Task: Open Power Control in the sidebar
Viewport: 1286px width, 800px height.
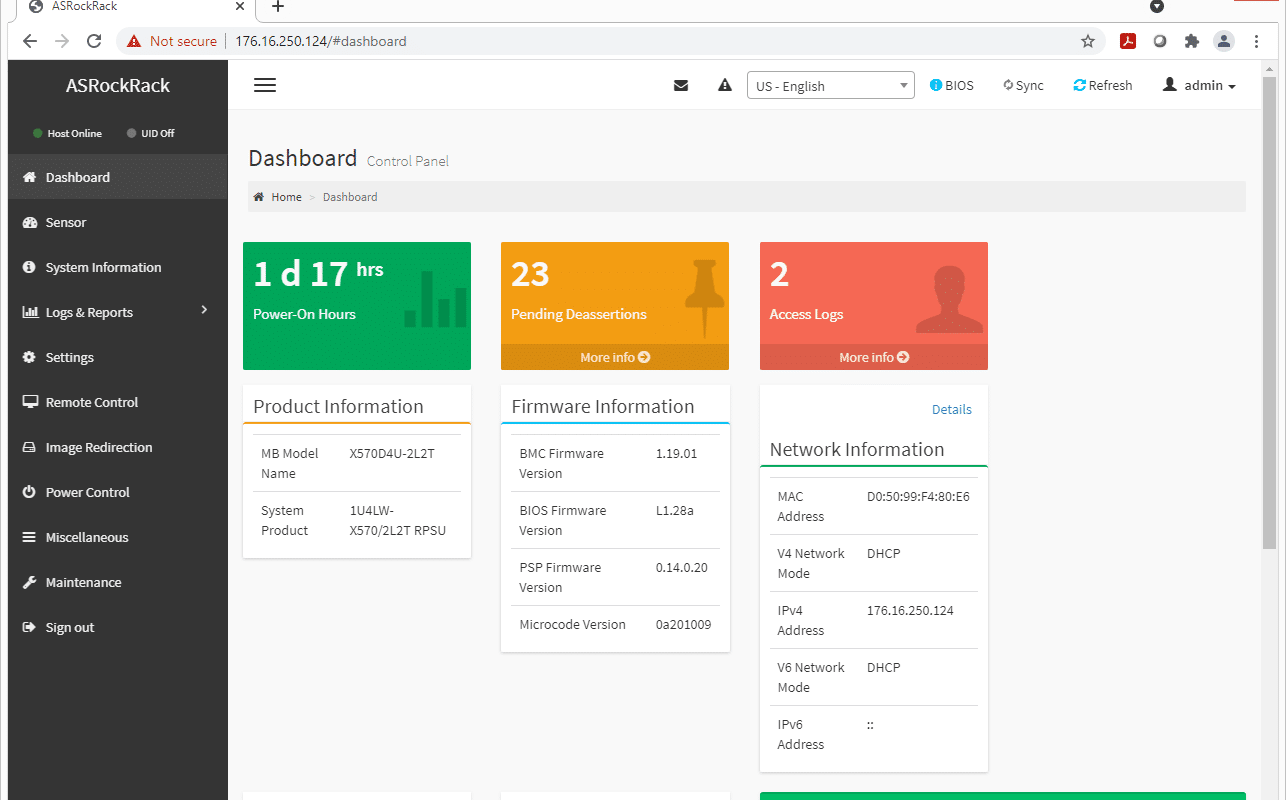Action: point(118,492)
